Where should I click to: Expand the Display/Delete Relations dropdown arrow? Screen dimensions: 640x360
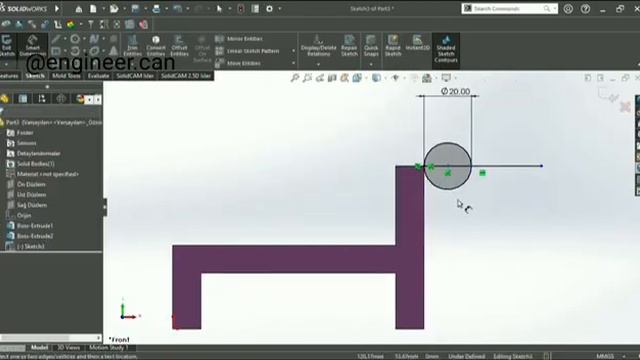coord(318,64)
